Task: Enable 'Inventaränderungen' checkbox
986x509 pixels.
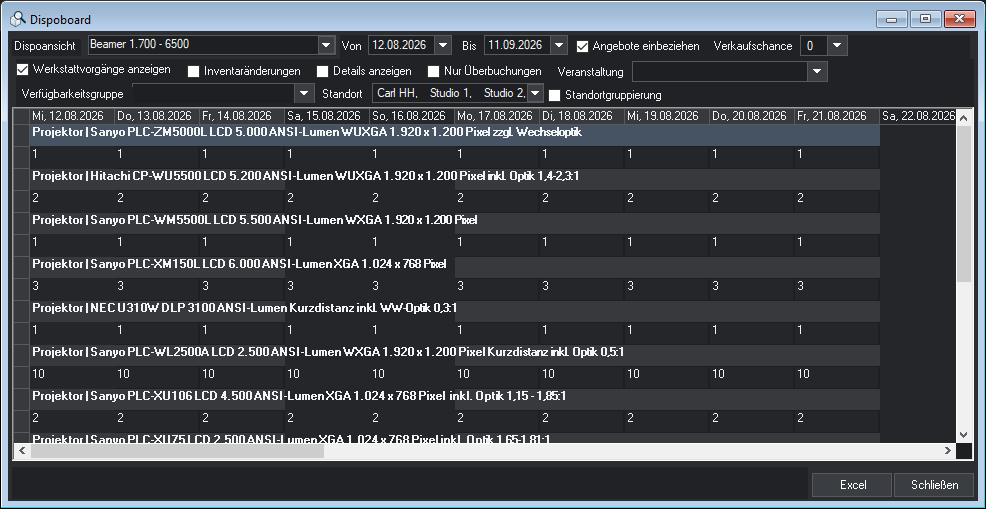Action: click(x=194, y=71)
